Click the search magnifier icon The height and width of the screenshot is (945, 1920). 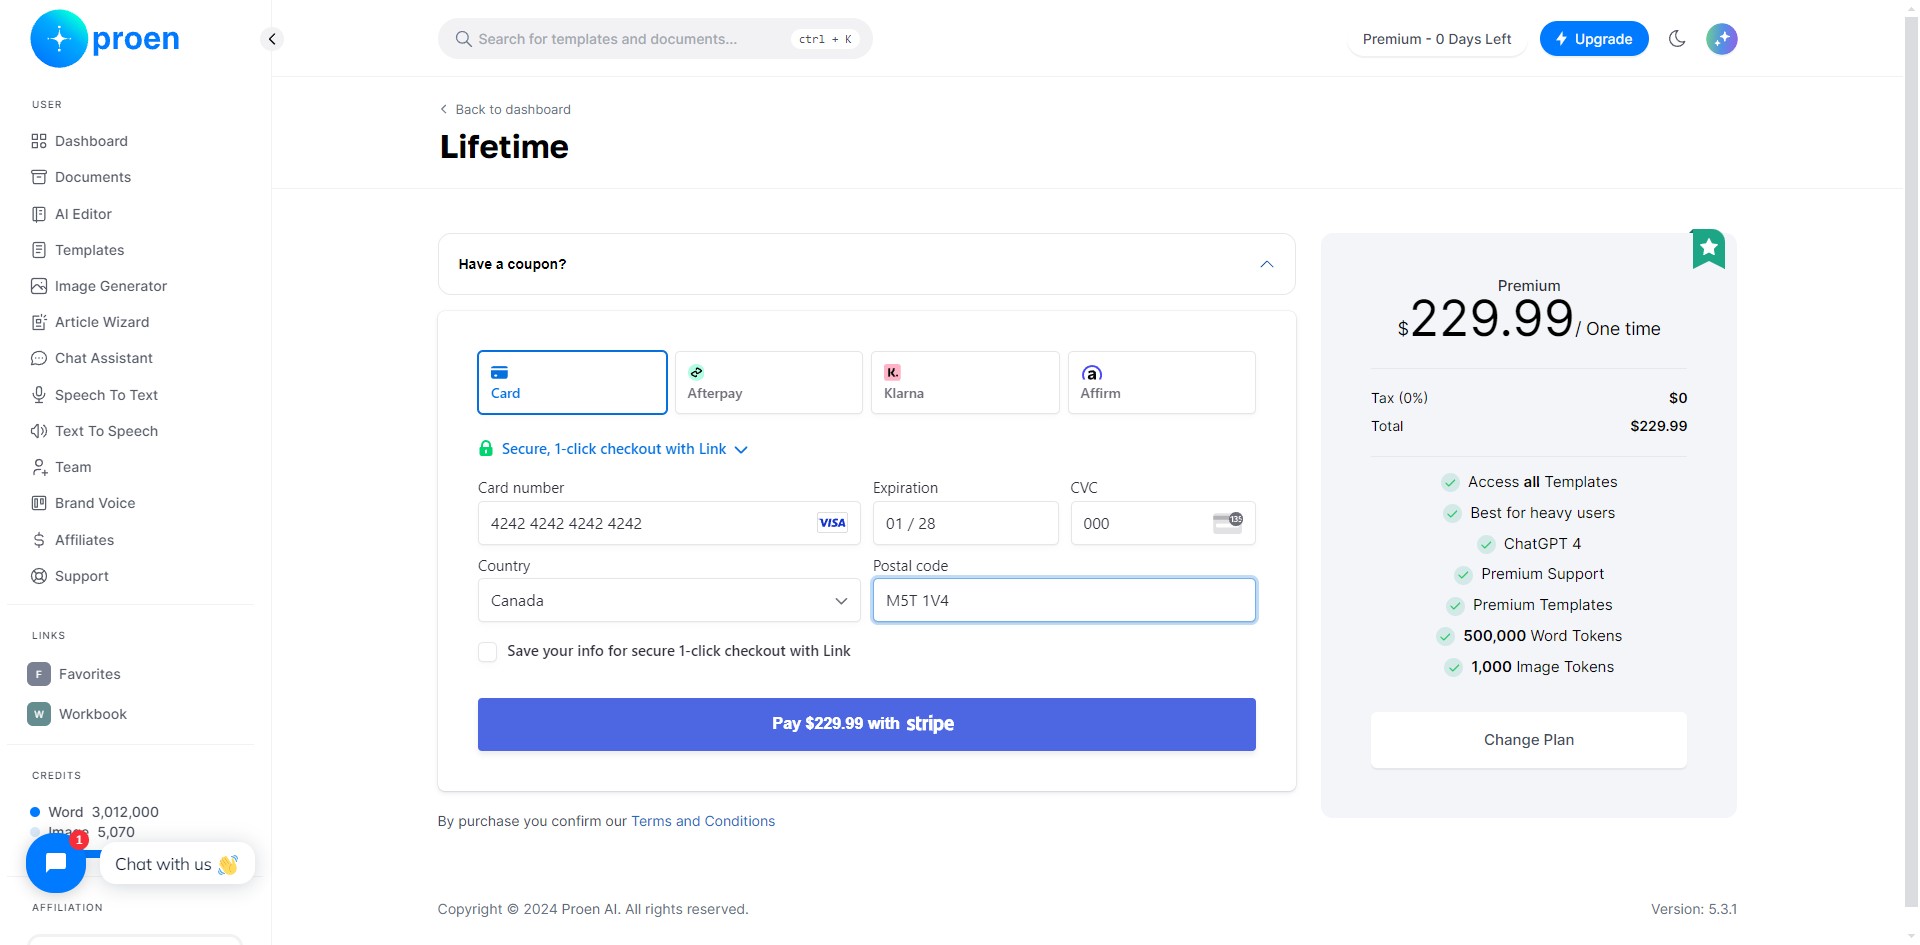click(x=463, y=39)
